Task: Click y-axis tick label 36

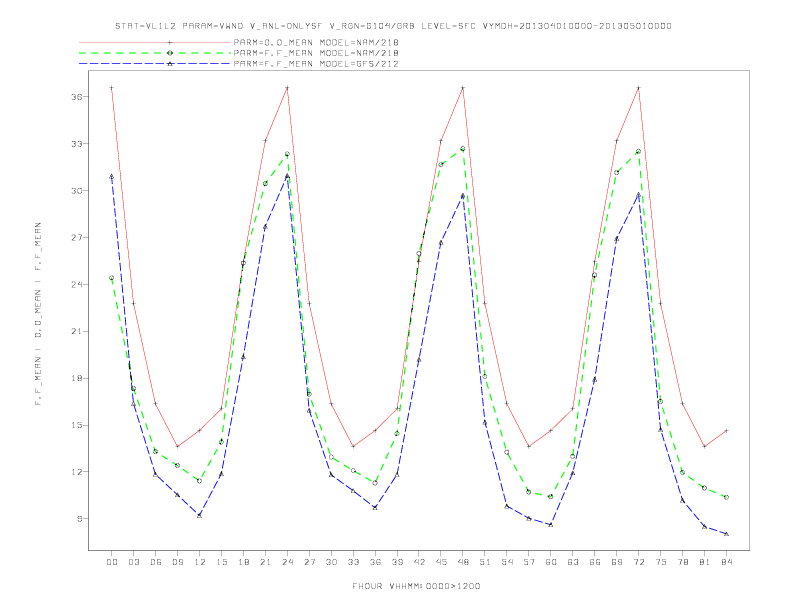Action: point(77,96)
